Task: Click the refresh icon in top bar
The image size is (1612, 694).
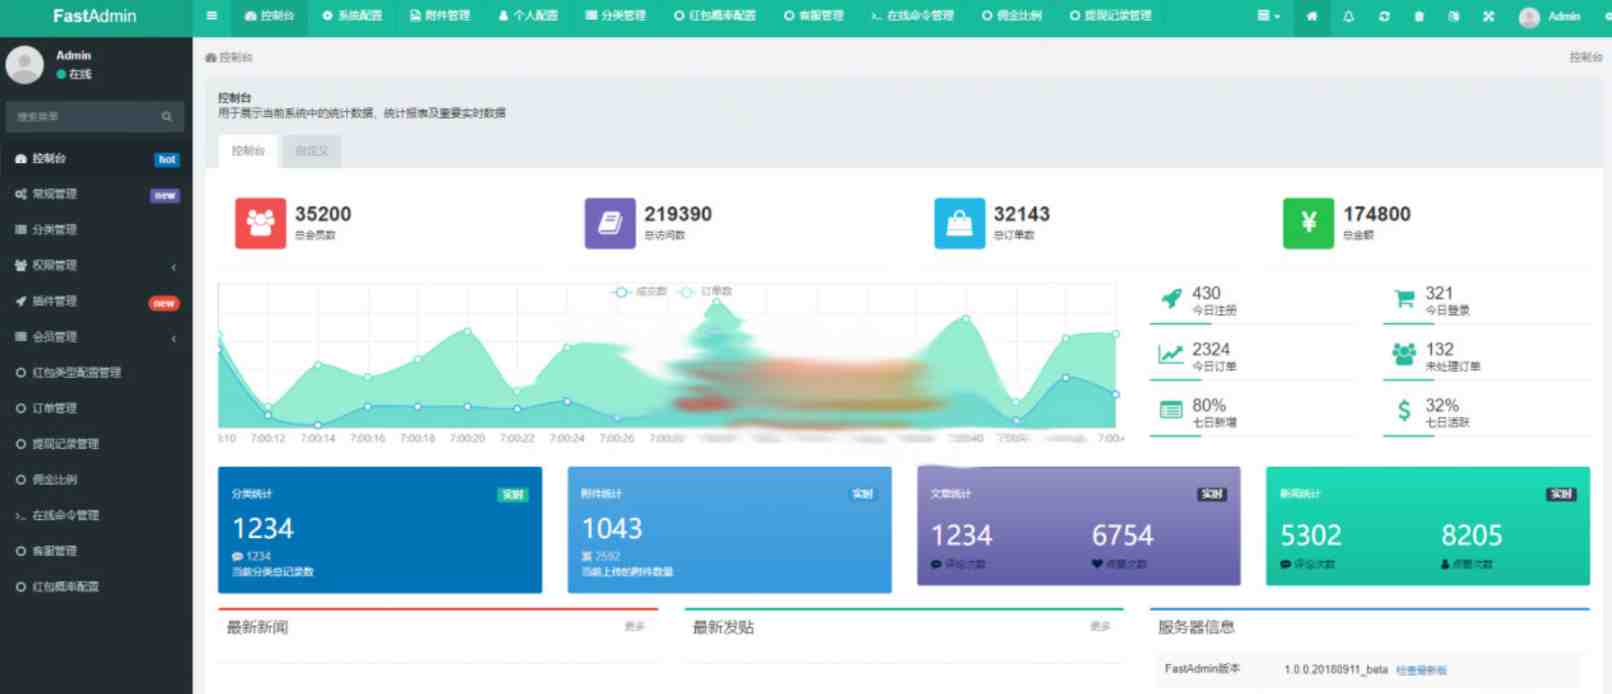Action: point(1384,16)
